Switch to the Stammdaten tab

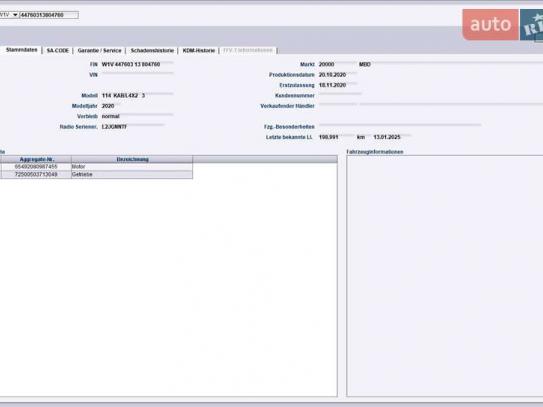(x=21, y=50)
